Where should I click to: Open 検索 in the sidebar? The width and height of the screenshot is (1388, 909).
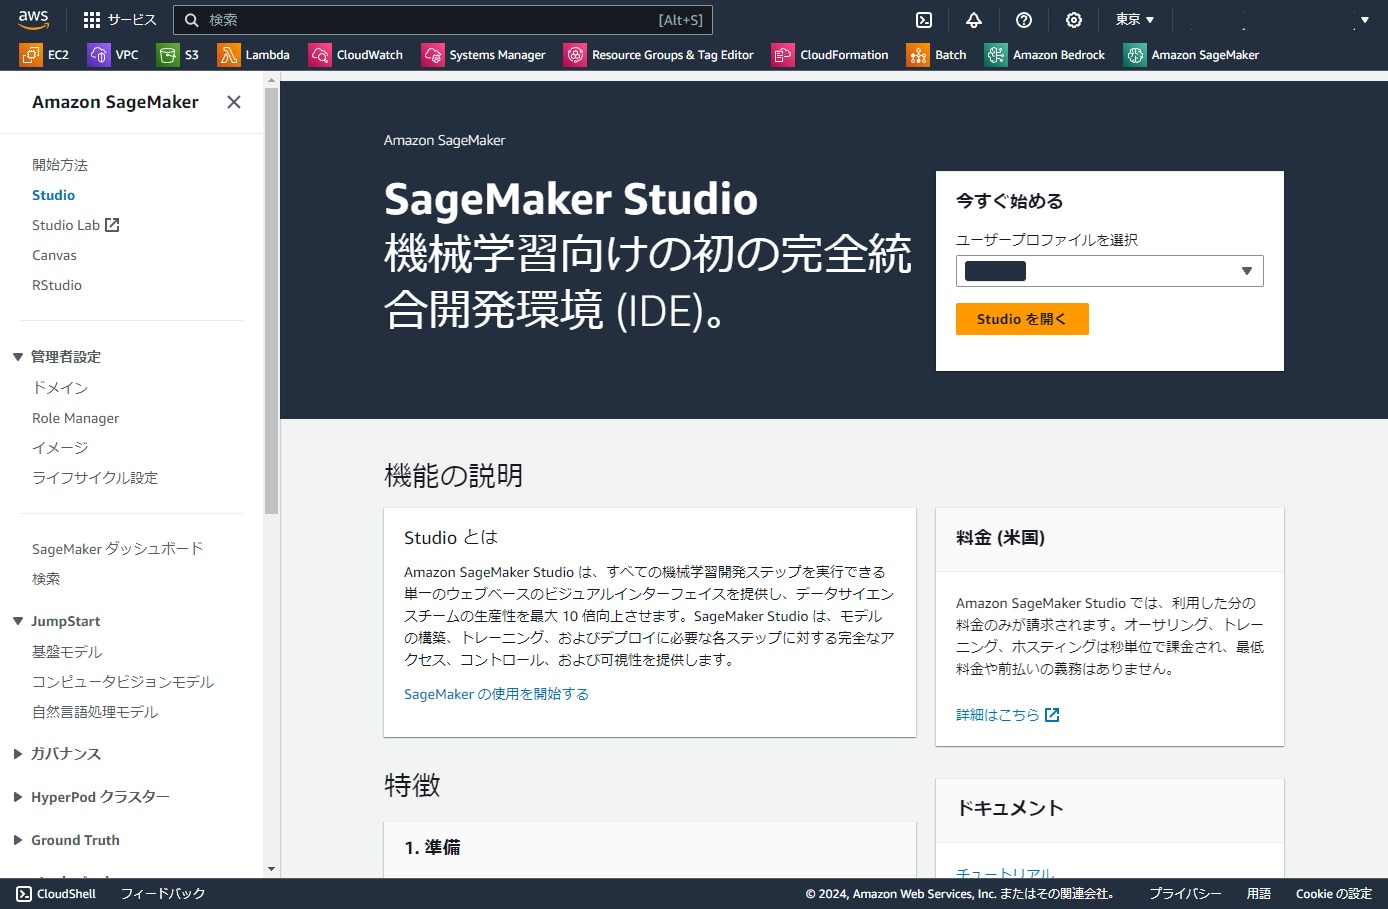coord(46,579)
